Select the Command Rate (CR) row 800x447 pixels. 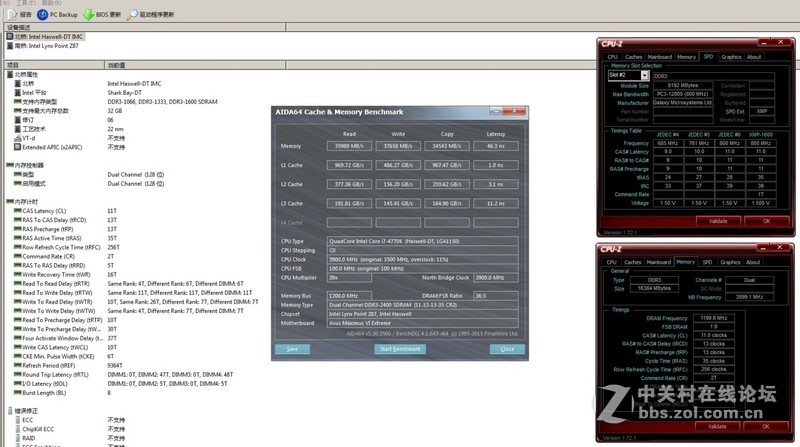[x=44, y=257]
